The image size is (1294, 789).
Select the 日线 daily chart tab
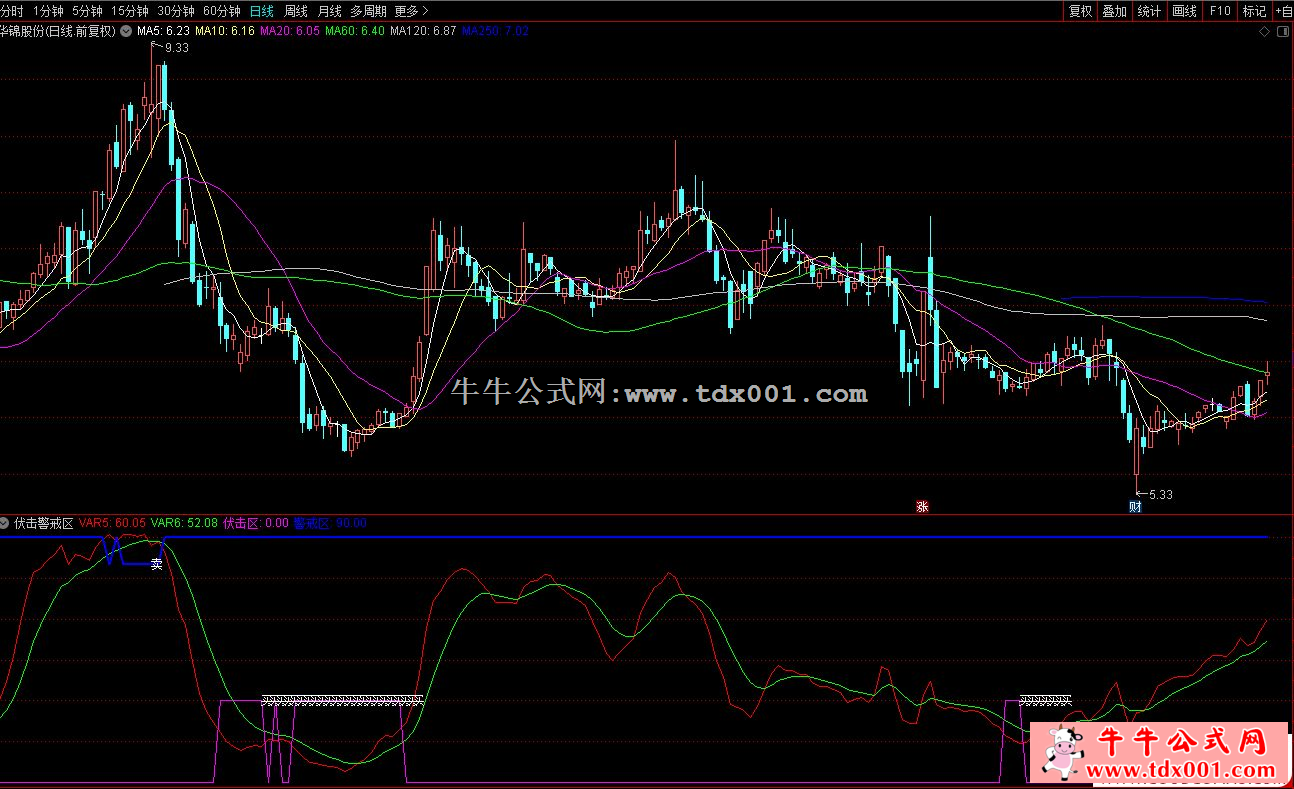tap(262, 11)
